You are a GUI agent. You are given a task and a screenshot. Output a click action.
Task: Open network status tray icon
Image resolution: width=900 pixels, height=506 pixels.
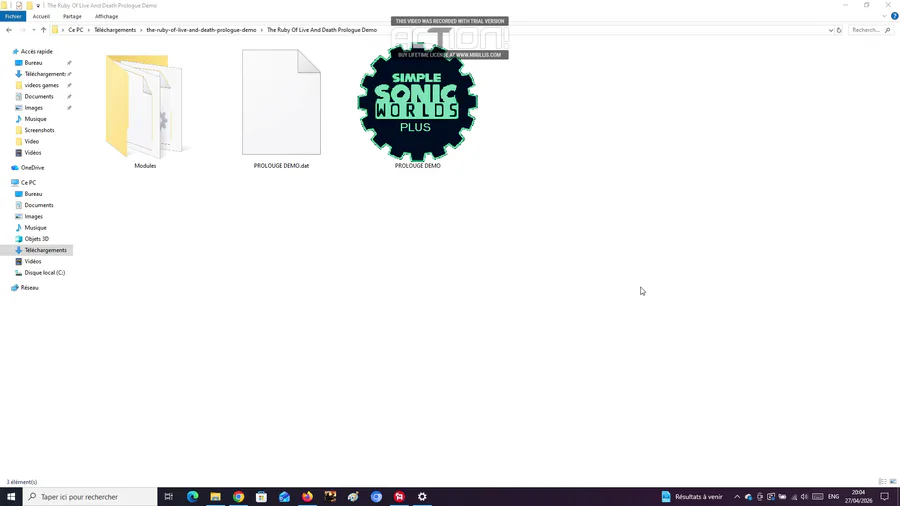[x=794, y=497]
